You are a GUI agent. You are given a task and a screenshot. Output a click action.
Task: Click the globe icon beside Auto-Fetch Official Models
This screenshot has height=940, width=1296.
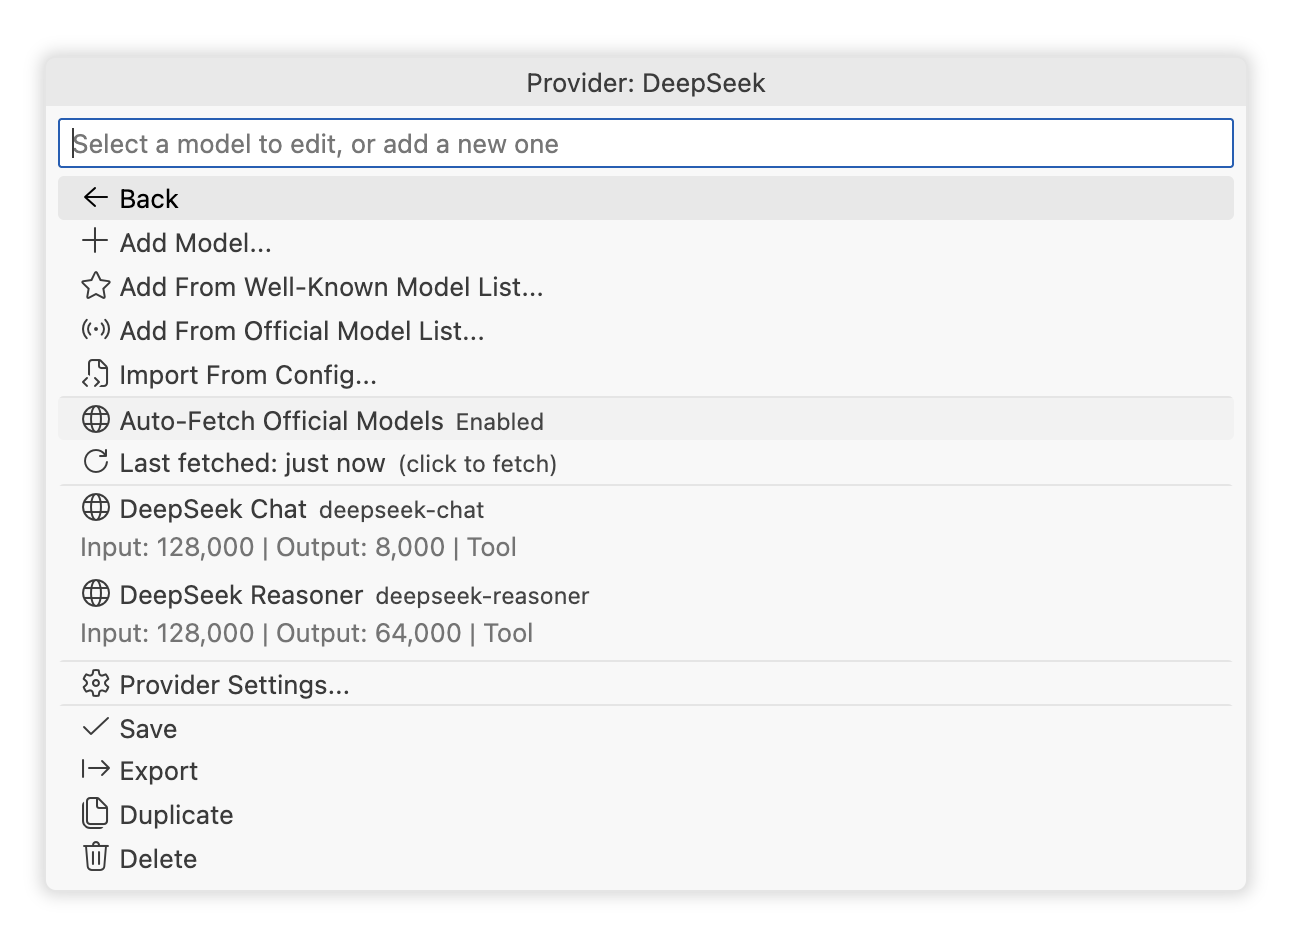[x=95, y=419]
